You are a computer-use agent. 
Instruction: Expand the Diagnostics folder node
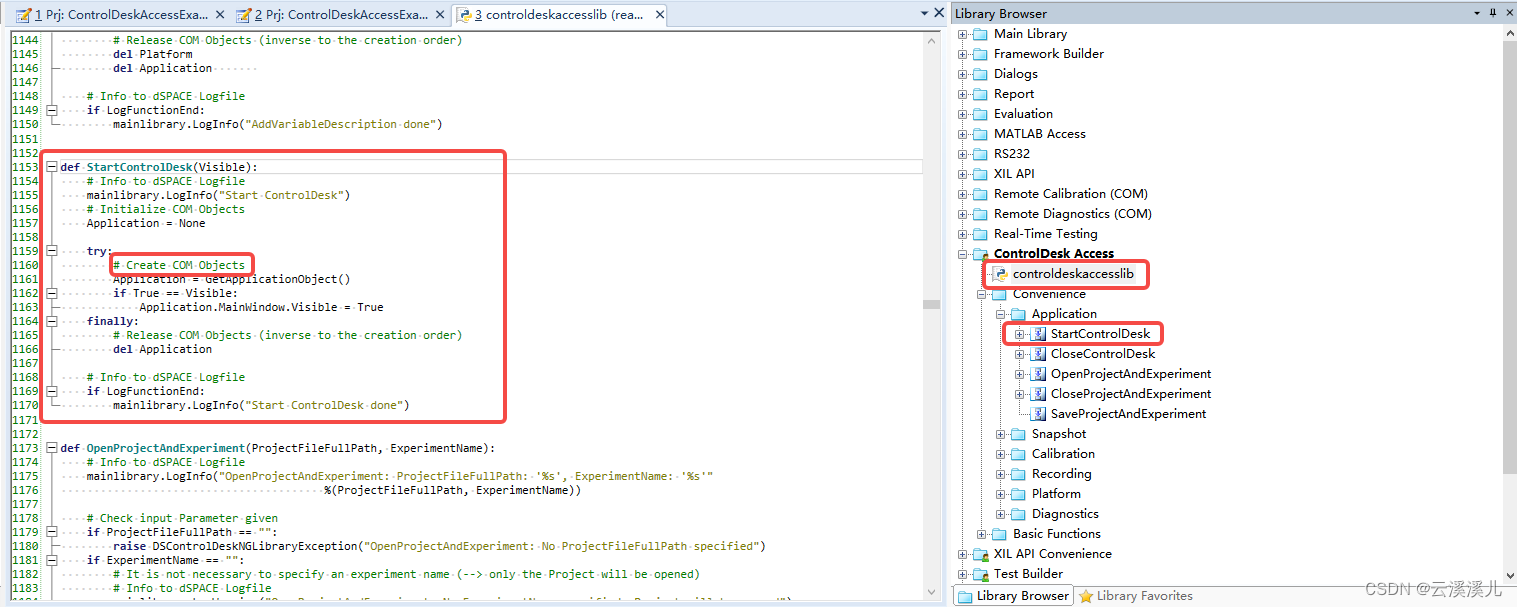pos(1001,514)
